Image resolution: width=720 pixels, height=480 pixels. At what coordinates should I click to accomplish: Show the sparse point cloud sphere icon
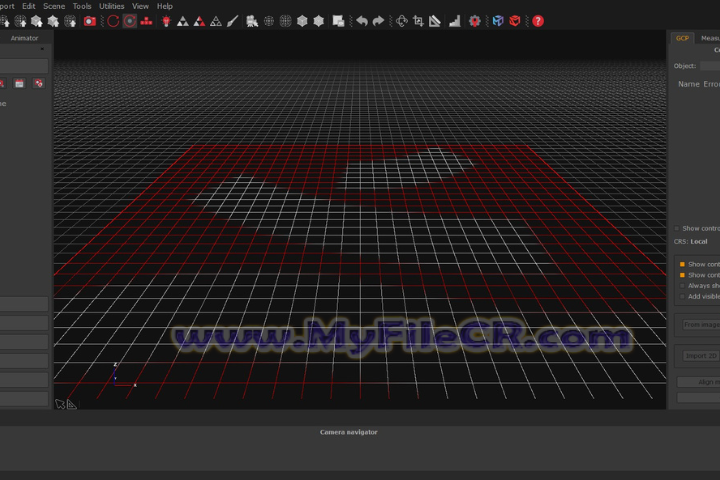tap(269, 21)
